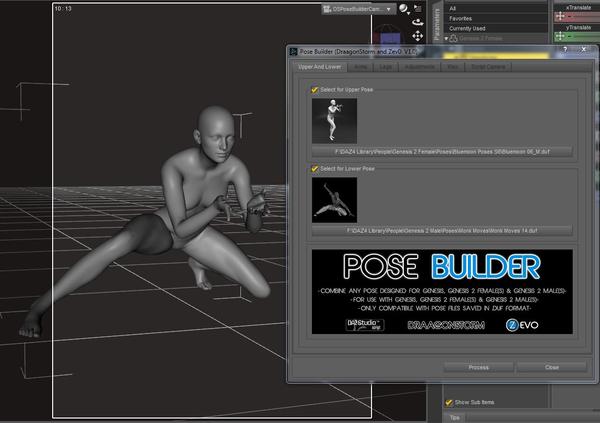Click the yTranslate slider handle icon
This screenshot has width=600, height=423.
[x=560, y=36]
